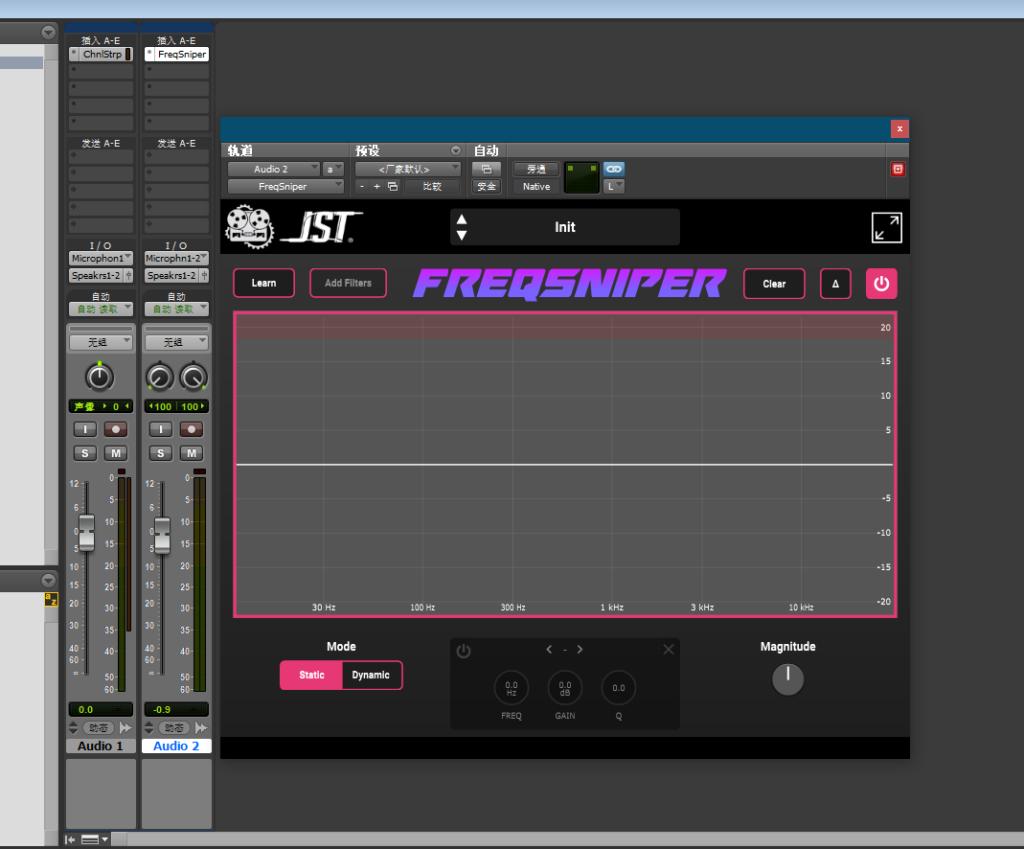This screenshot has height=849, width=1024.
Task: Close the filter band with the X icon
Action: [x=668, y=649]
